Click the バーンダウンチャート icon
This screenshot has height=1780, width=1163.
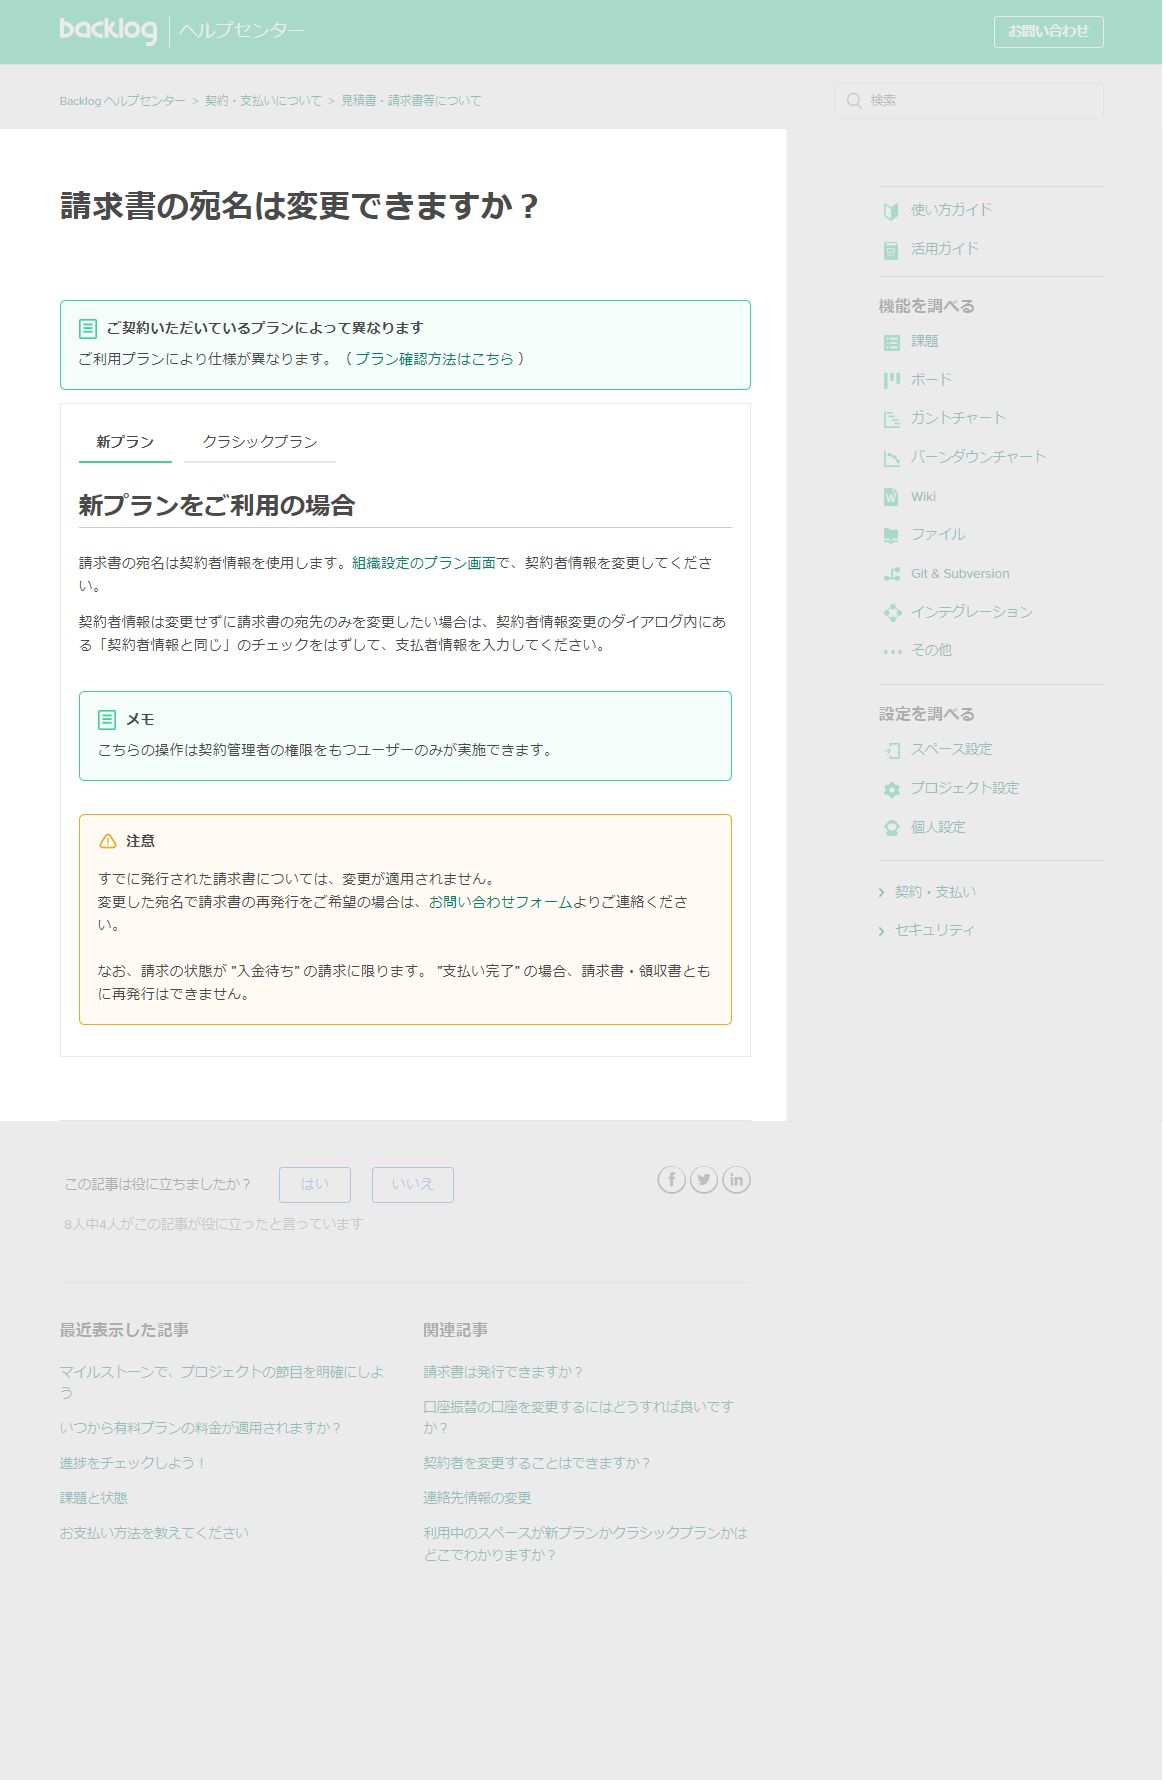pos(891,458)
